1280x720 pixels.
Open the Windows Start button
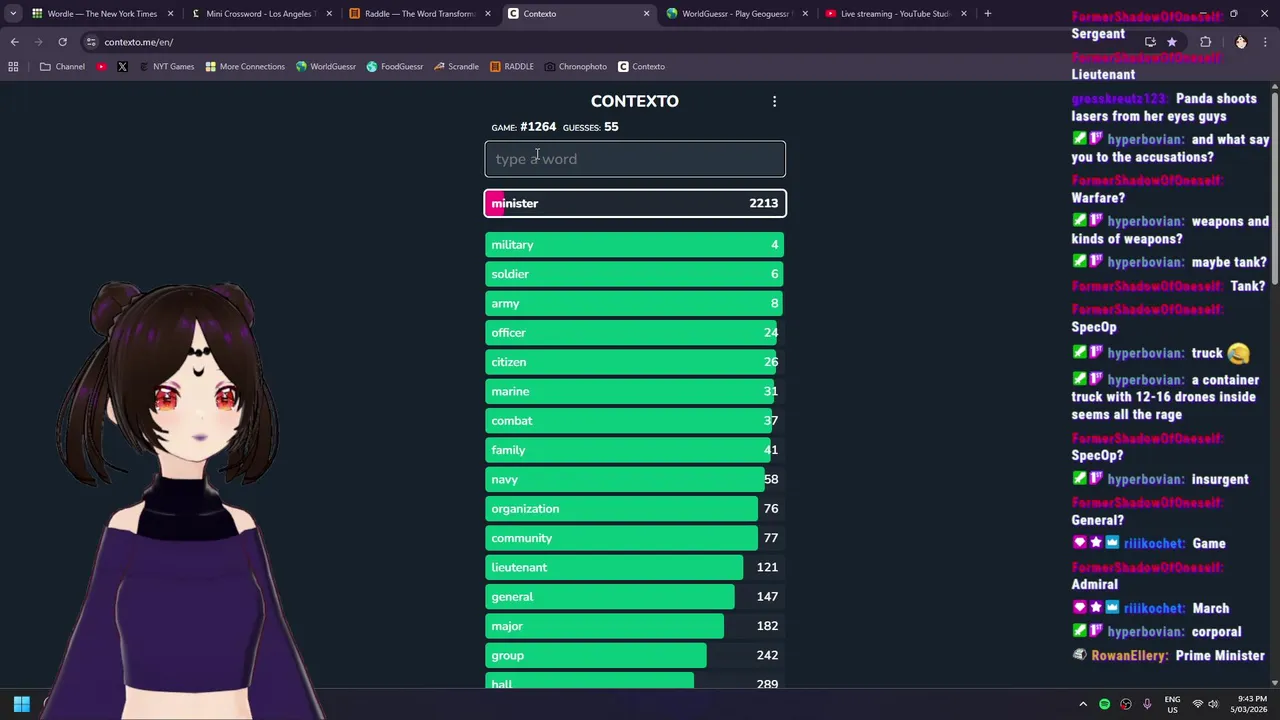tap(21, 704)
